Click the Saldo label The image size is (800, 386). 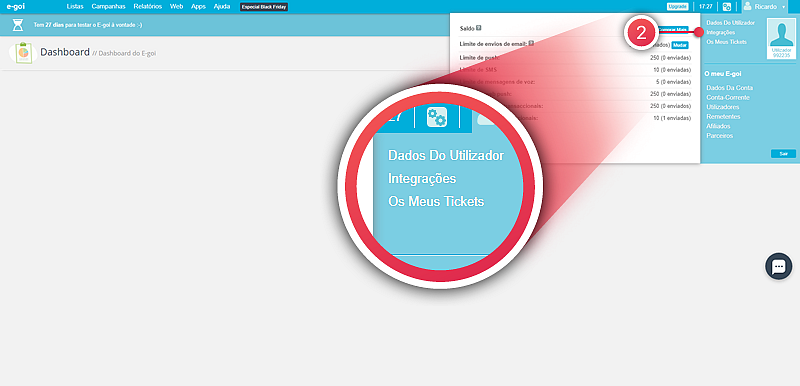(x=467, y=29)
